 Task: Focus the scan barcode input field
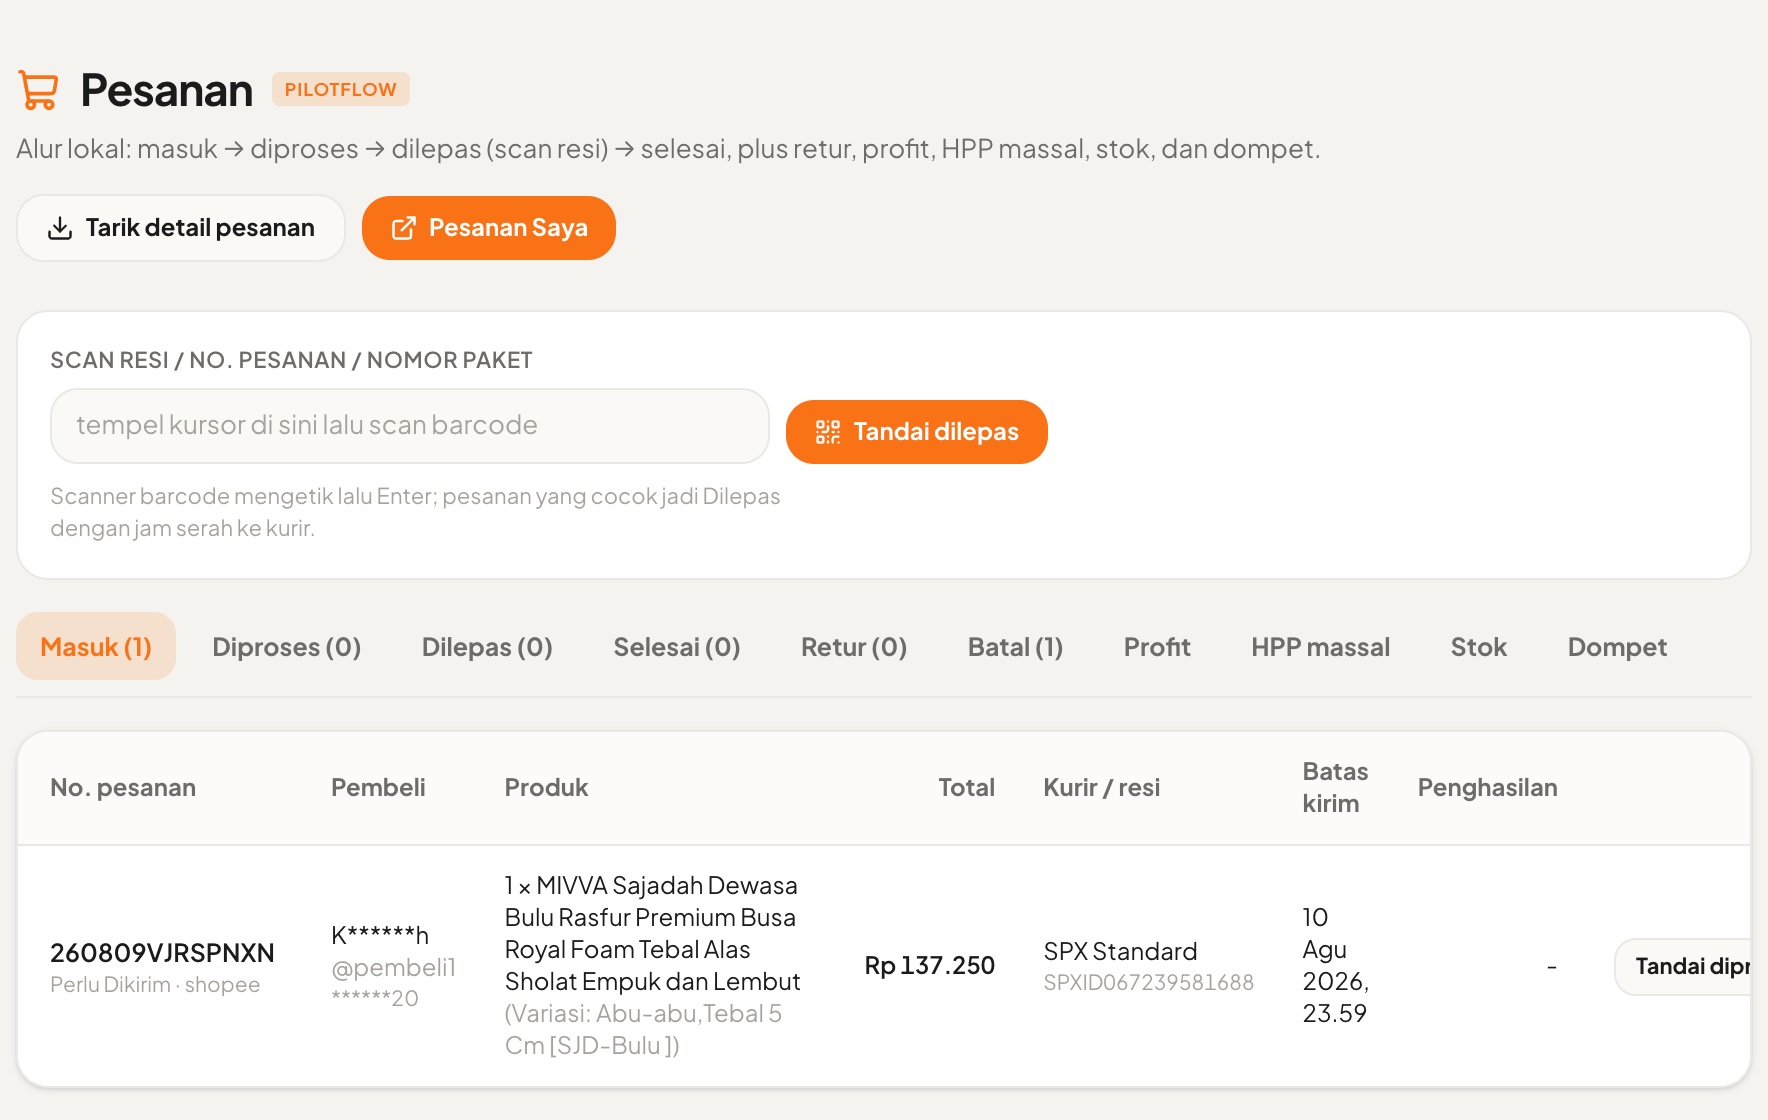(x=410, y=426)
